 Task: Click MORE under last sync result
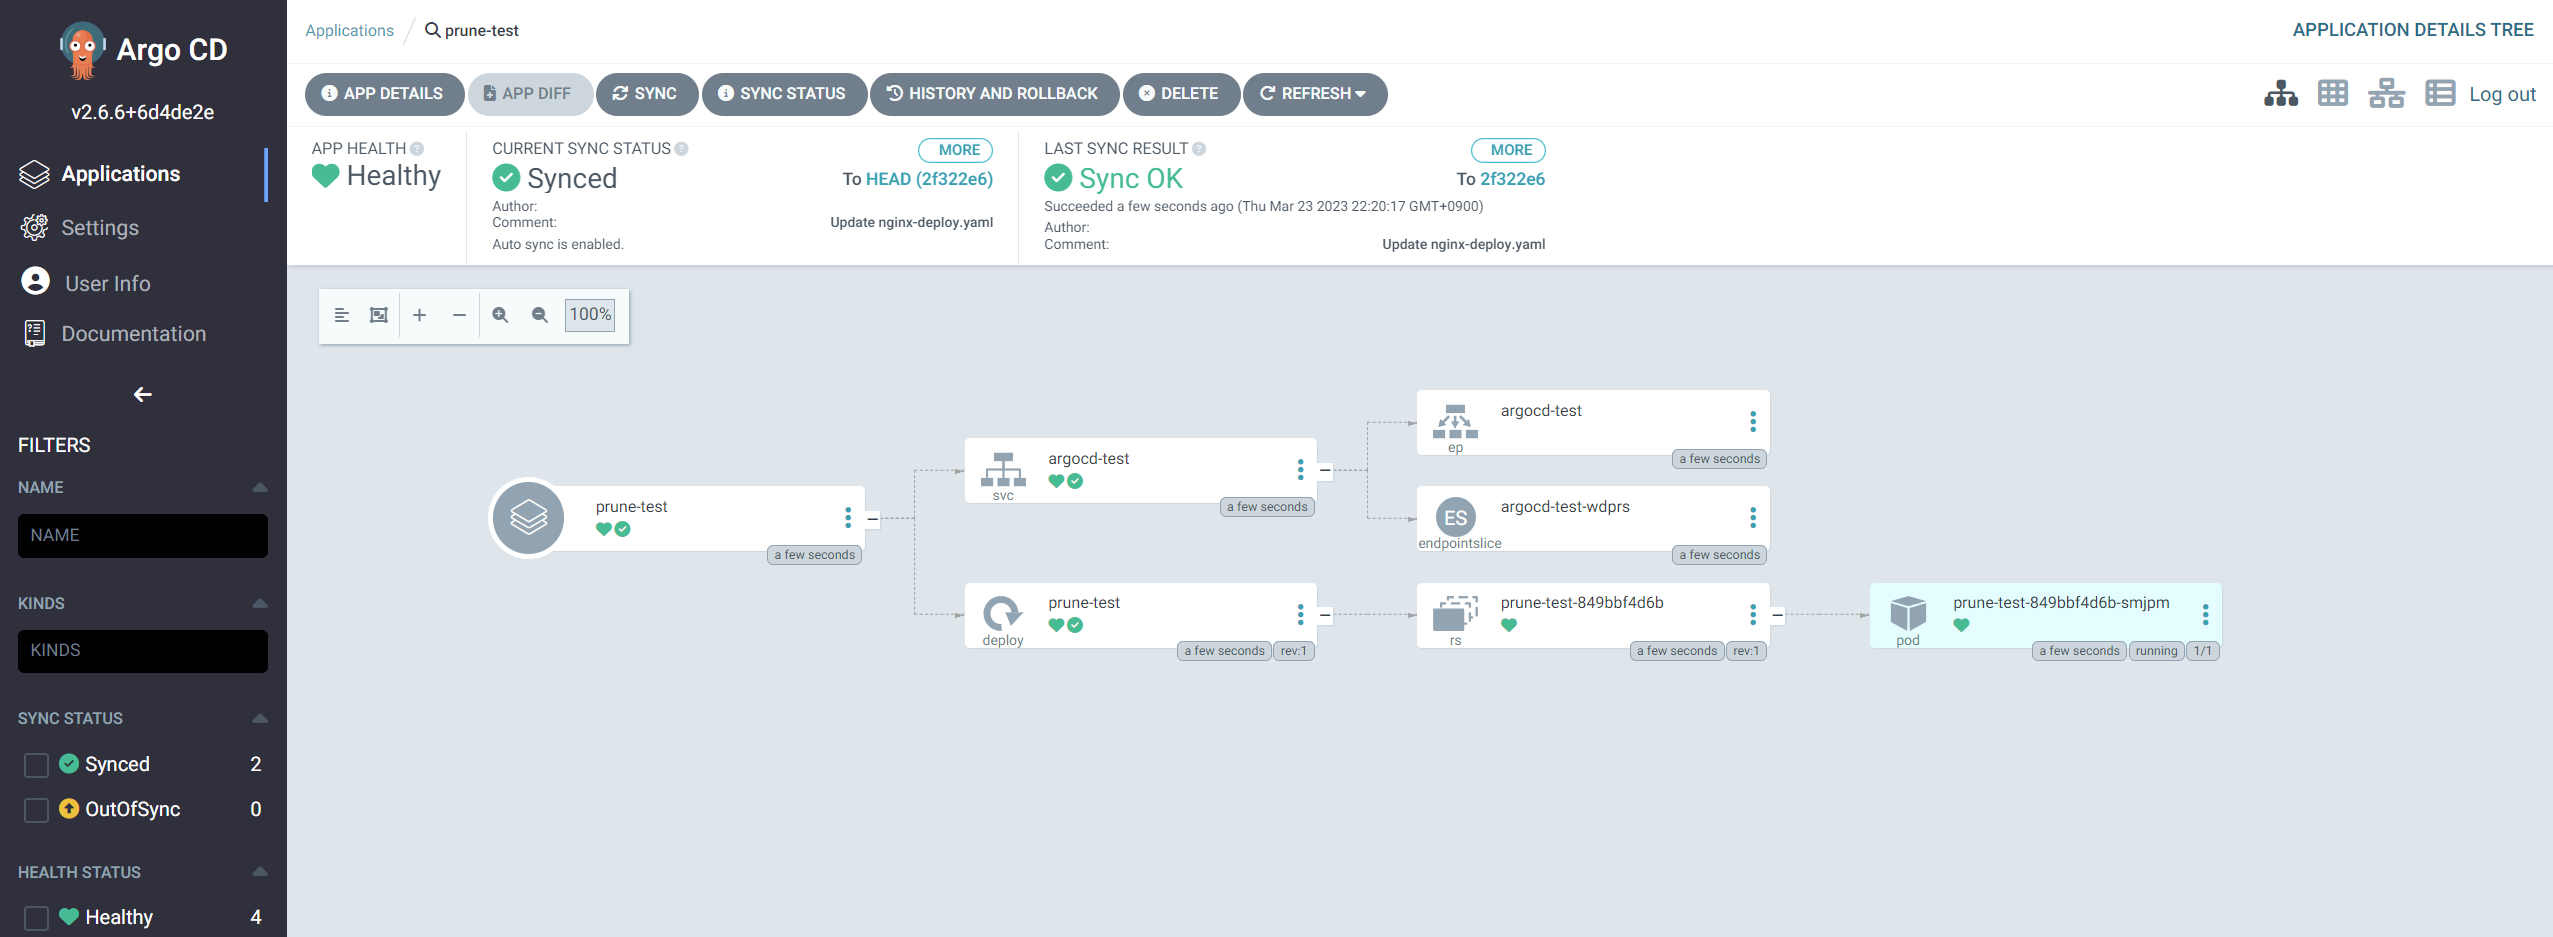(x=1508, y=150)
